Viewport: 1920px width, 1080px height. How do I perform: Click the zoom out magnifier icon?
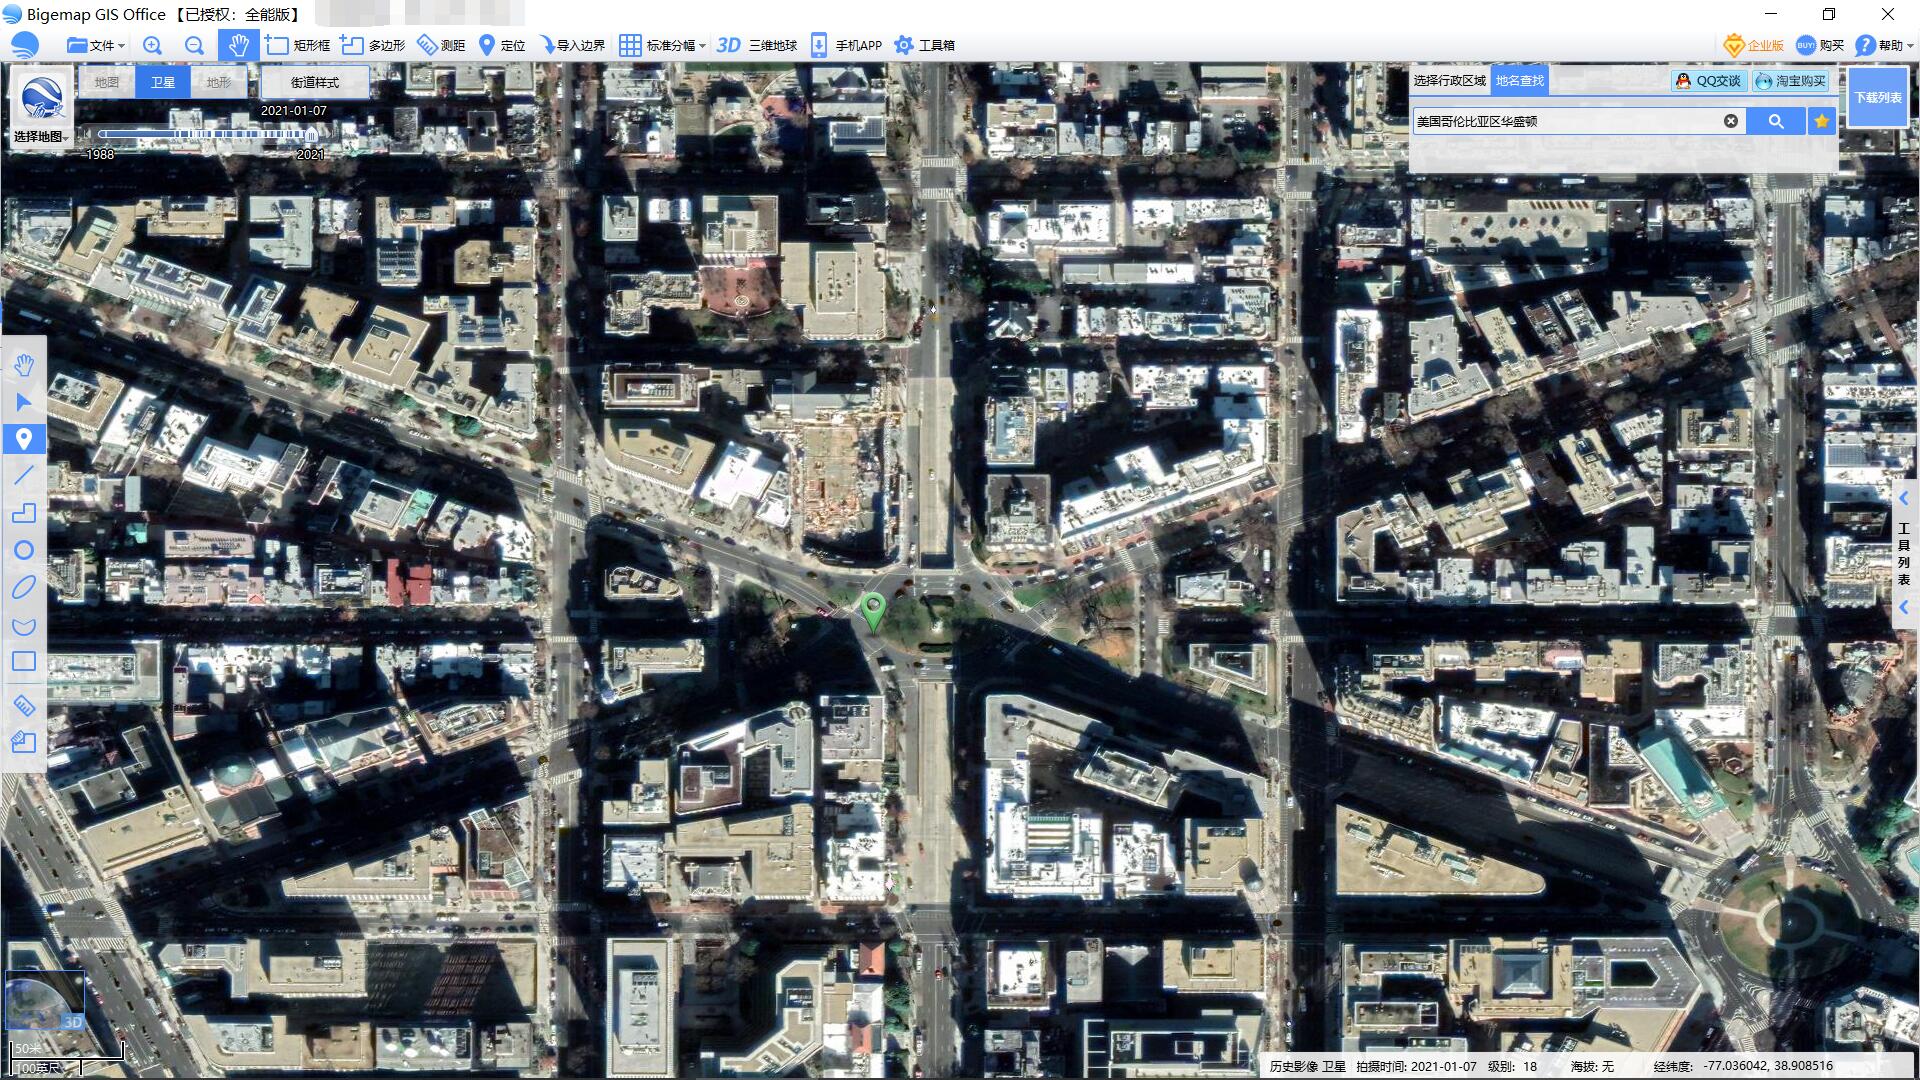pos(195,45)
